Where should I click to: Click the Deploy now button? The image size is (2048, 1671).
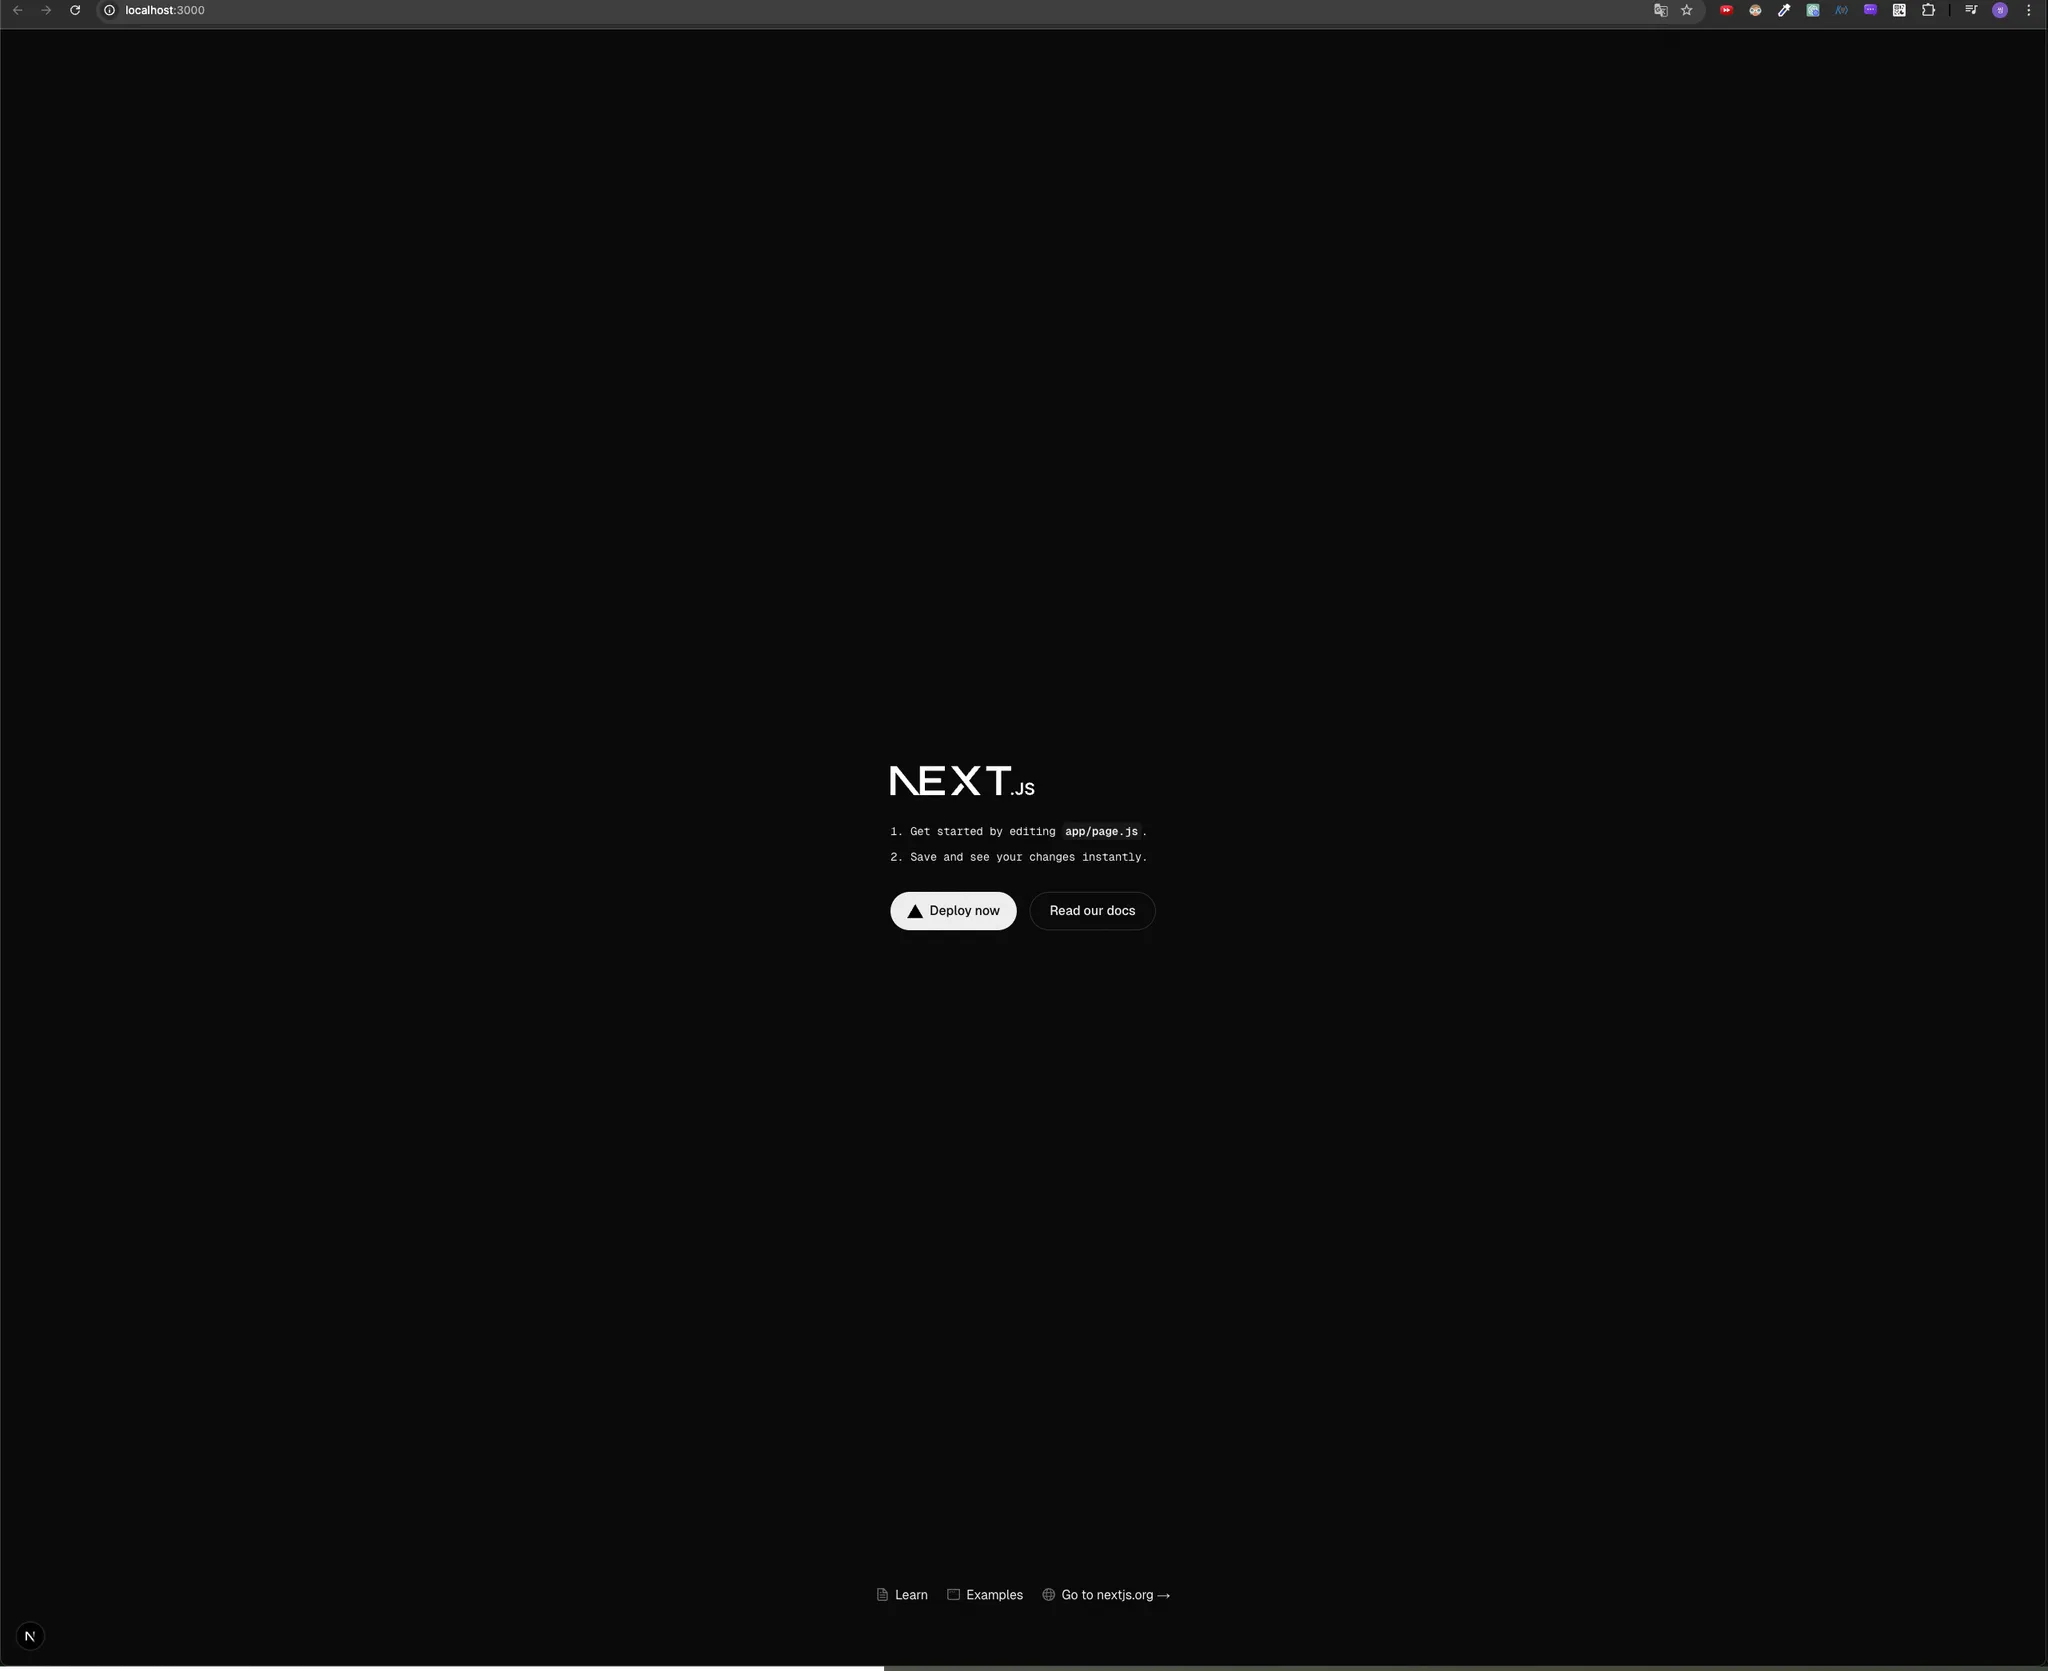(x=953, y=911)
